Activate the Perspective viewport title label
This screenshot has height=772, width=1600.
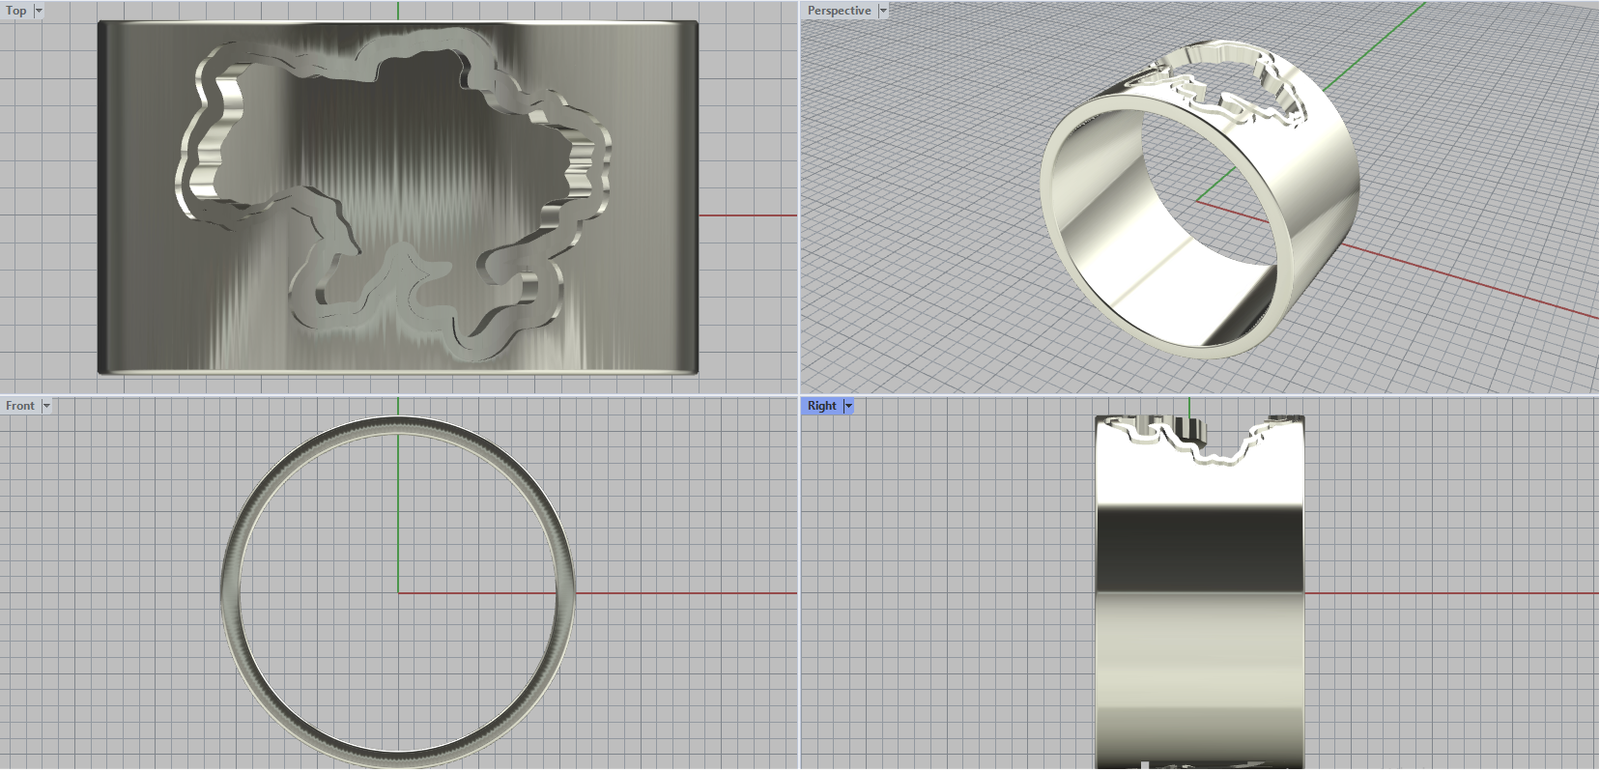[838, 11]
